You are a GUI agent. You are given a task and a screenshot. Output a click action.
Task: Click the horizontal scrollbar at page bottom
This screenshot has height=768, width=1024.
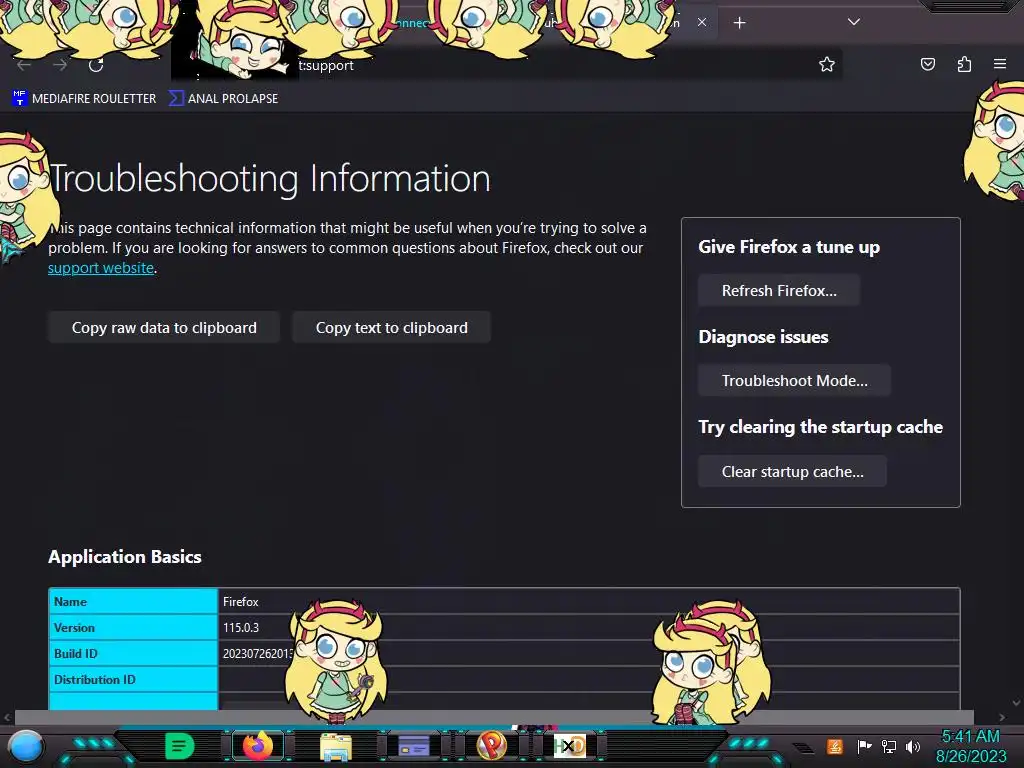click(x=494, y=717)
